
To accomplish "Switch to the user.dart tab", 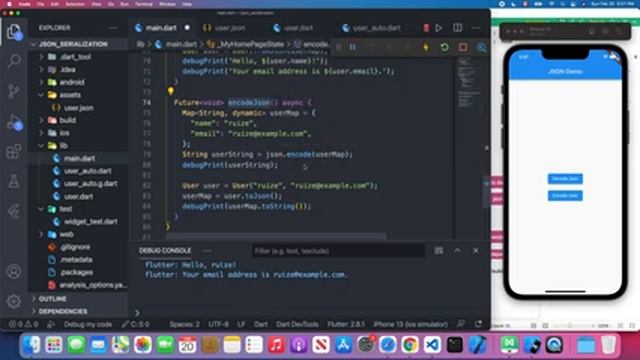I will (x=298, y=28).
